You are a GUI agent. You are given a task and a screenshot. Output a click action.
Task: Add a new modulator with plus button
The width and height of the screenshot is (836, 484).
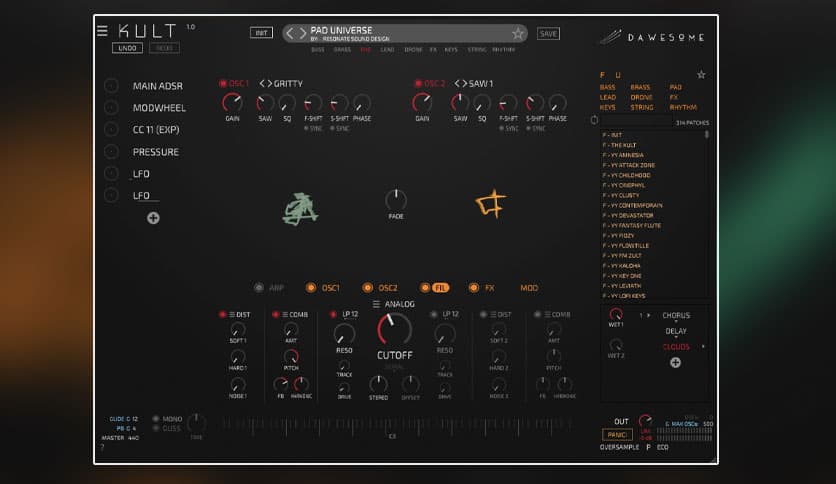(x=153, y=218)
